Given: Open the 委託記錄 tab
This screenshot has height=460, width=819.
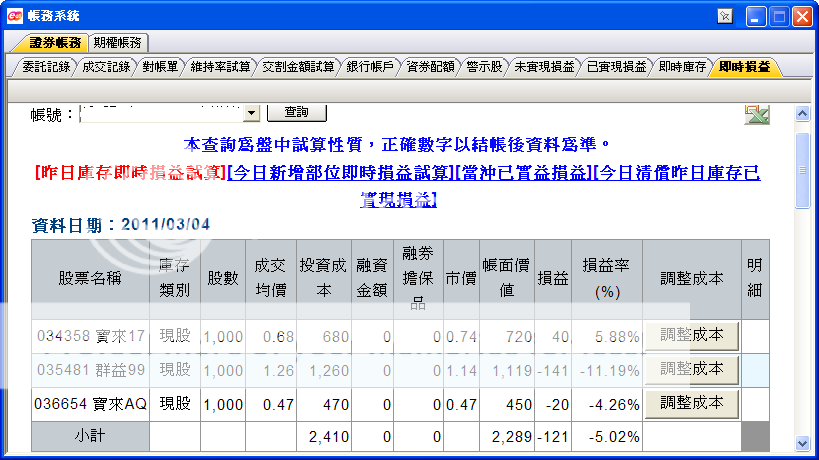Looking at the screenshot, I should click(x=45, y=67).
